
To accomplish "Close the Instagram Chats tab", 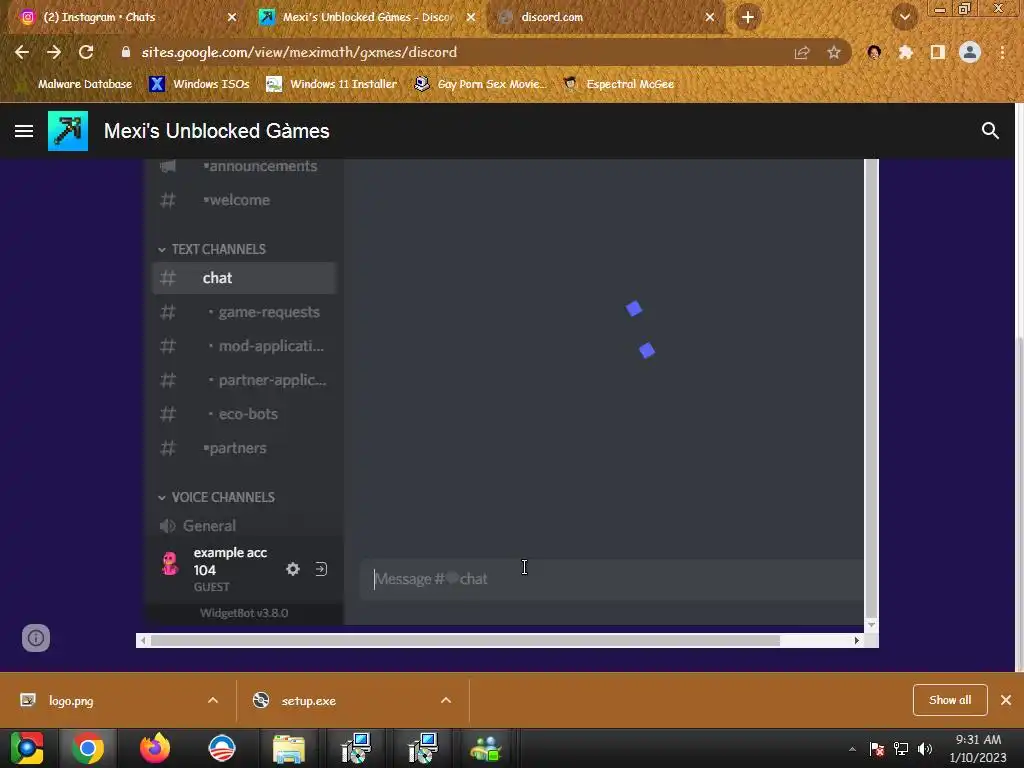I will point(232,17).
